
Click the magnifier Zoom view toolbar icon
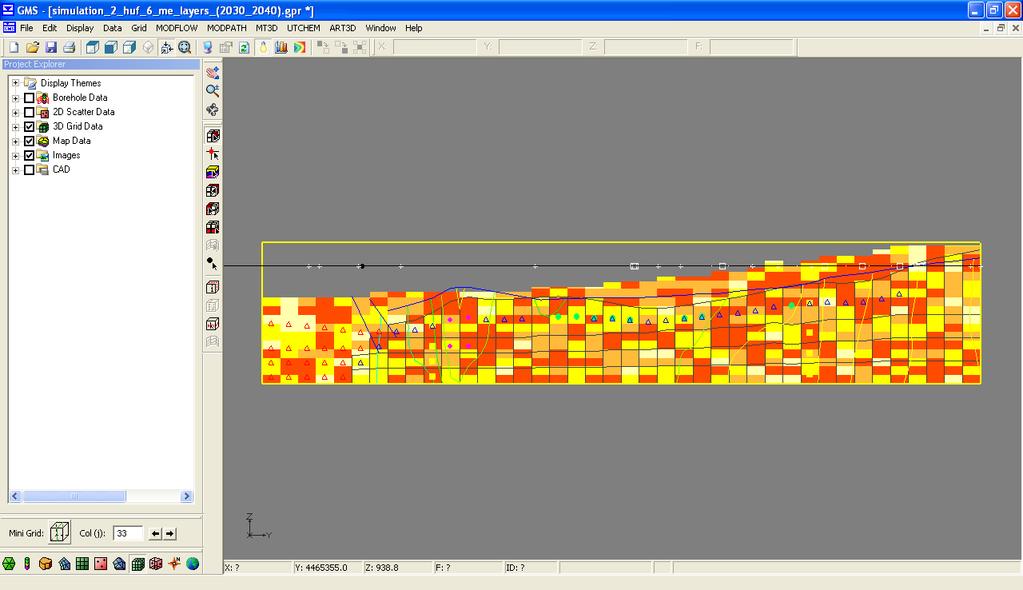[x=185, y=47]
